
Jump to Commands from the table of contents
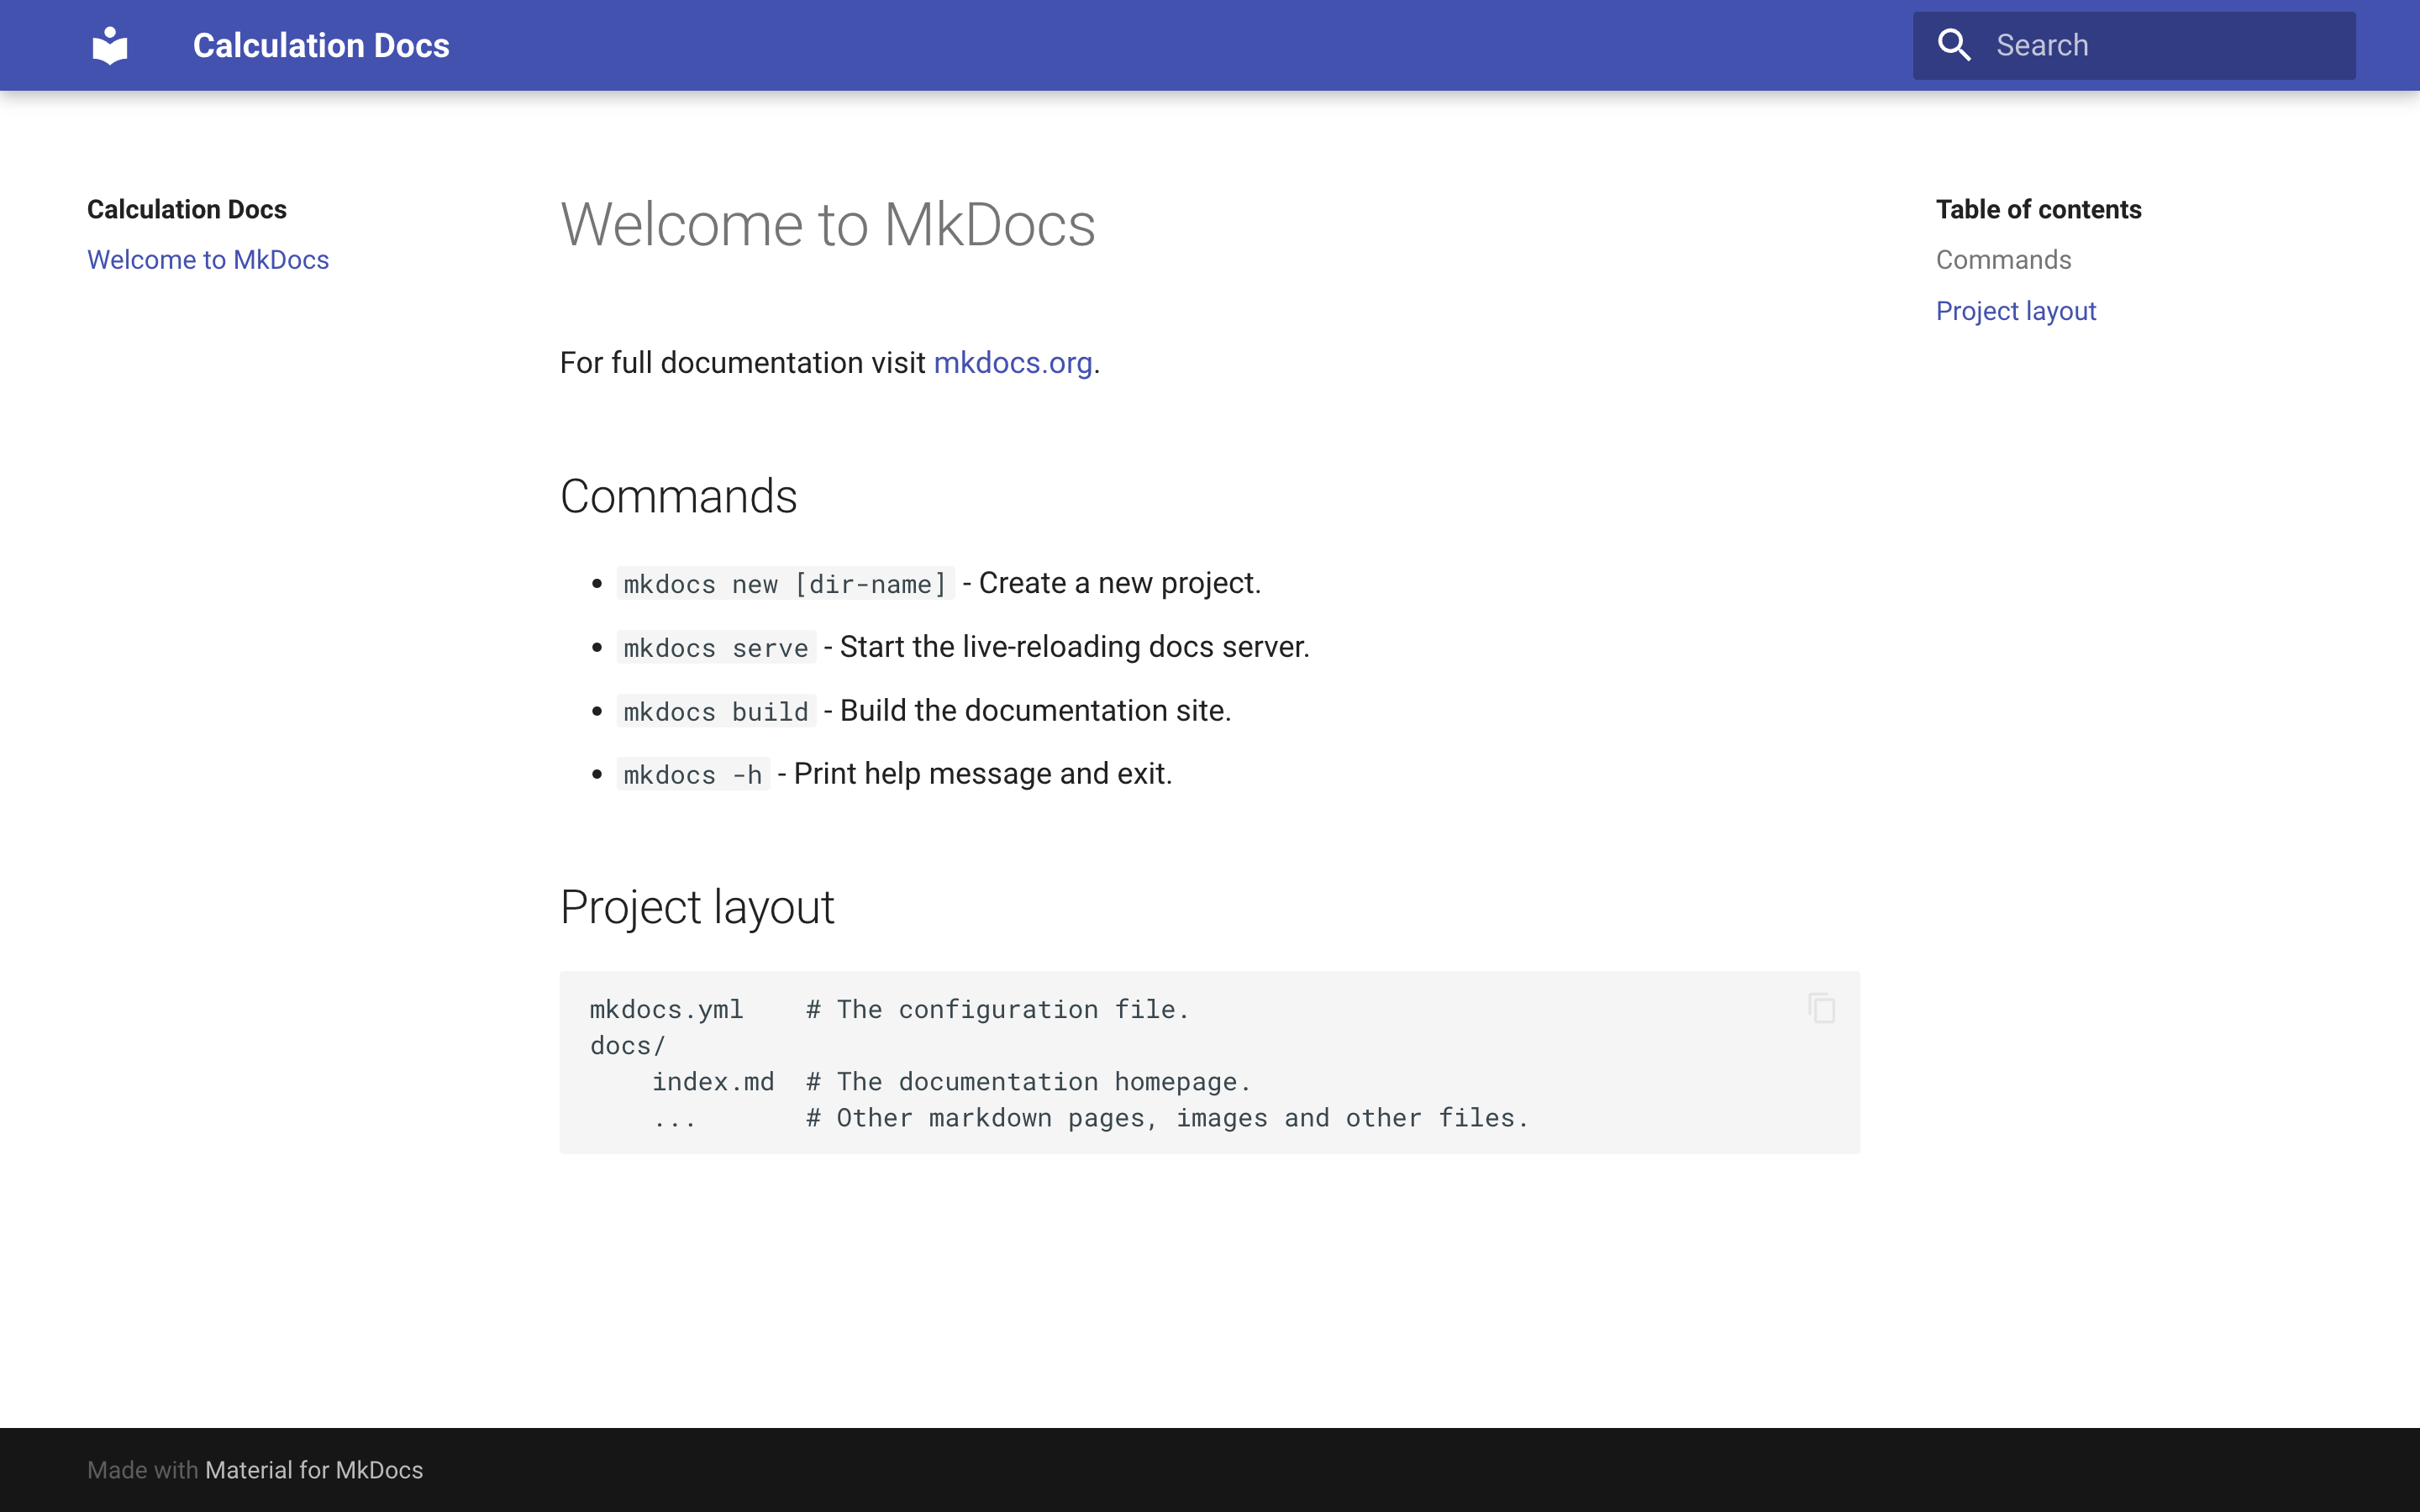click(2003, 259)
